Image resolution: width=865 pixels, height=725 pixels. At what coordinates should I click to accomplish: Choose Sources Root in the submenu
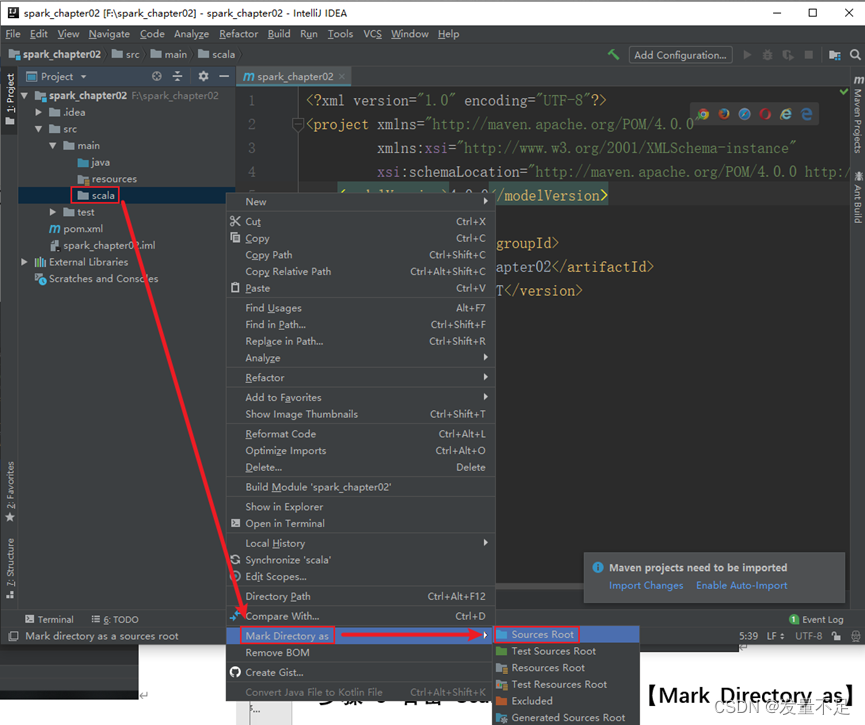pos(566,635)
